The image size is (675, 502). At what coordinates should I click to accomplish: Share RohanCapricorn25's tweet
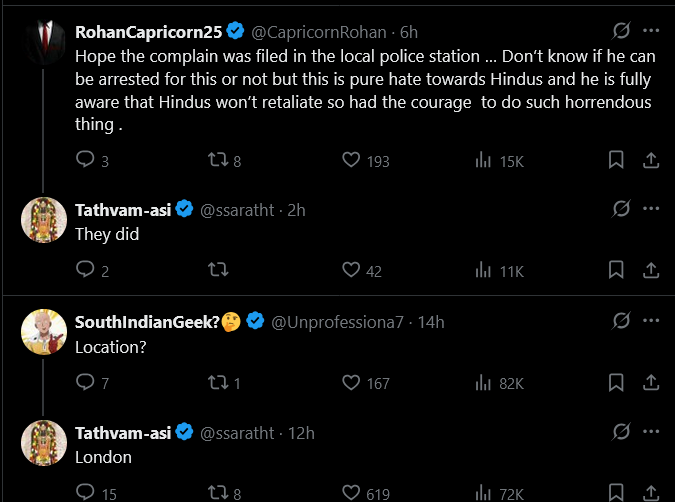pyautogui.click(x=649, y=159)
